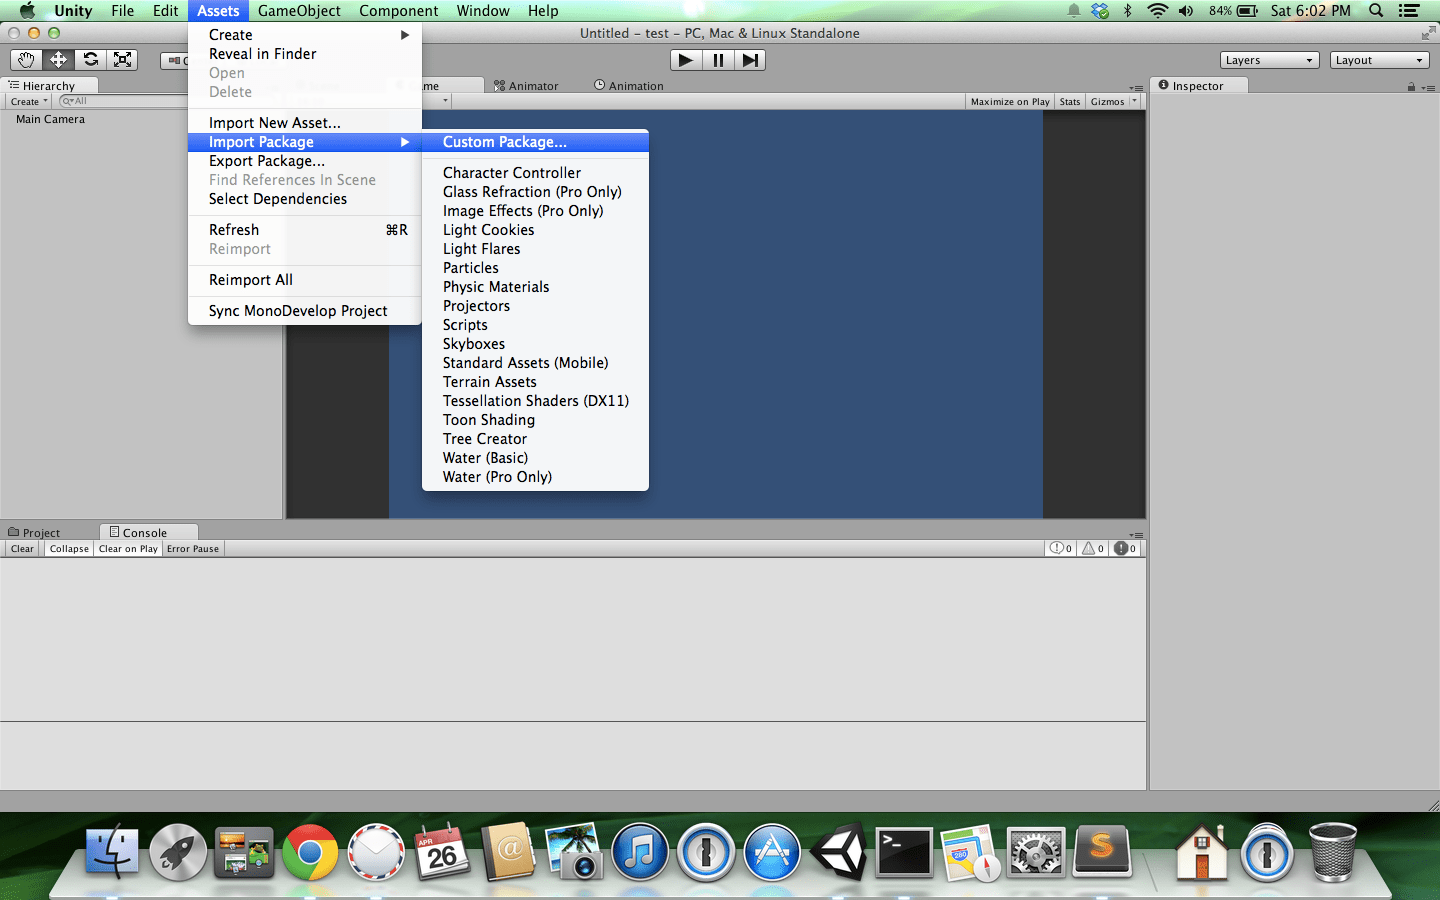Select the Scale tool
The height and width of the screenshot is (900, 1440).
click(122, 60)
